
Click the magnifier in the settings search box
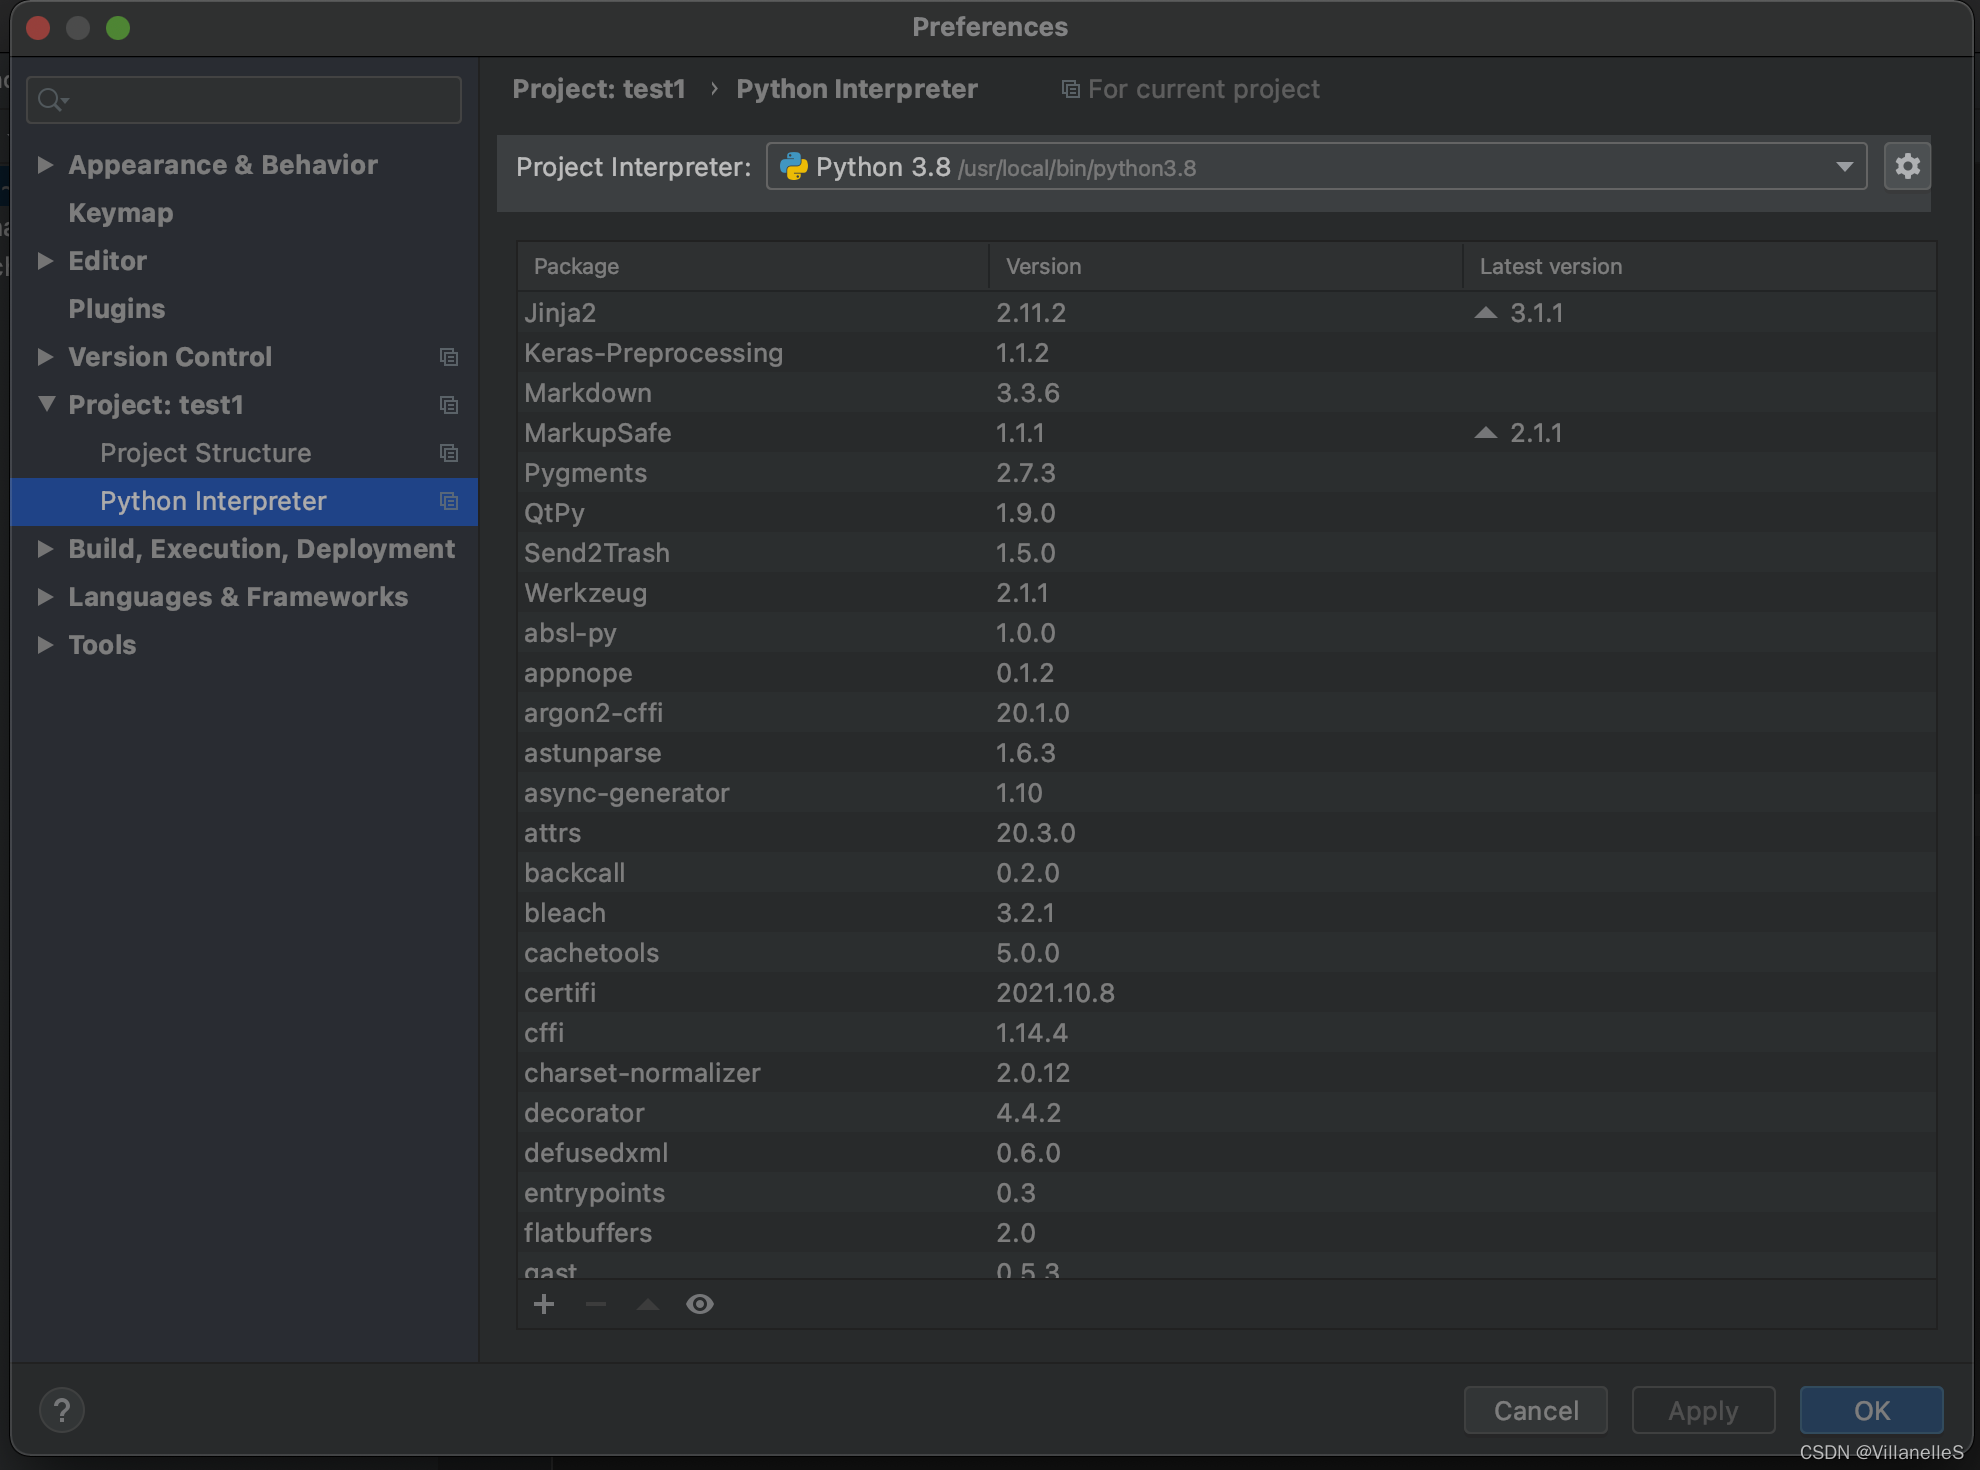point(53,99)
